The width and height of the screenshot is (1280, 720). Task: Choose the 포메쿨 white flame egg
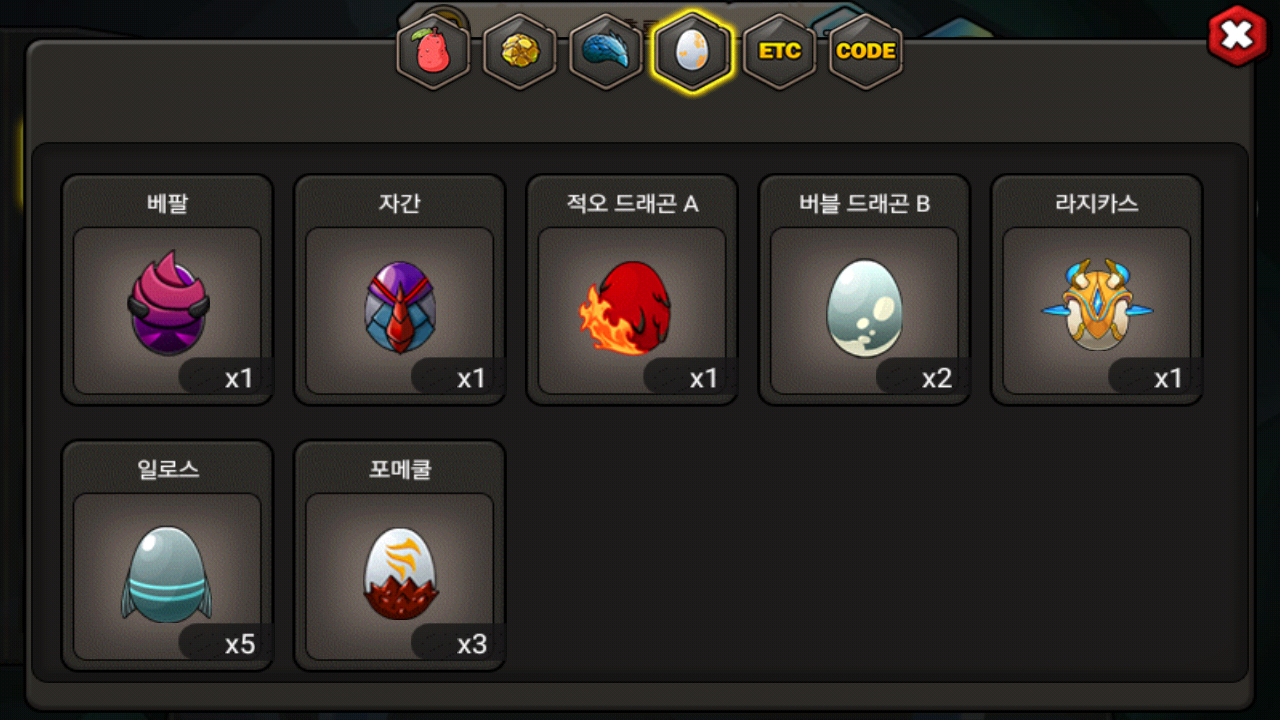coord(399,573)
